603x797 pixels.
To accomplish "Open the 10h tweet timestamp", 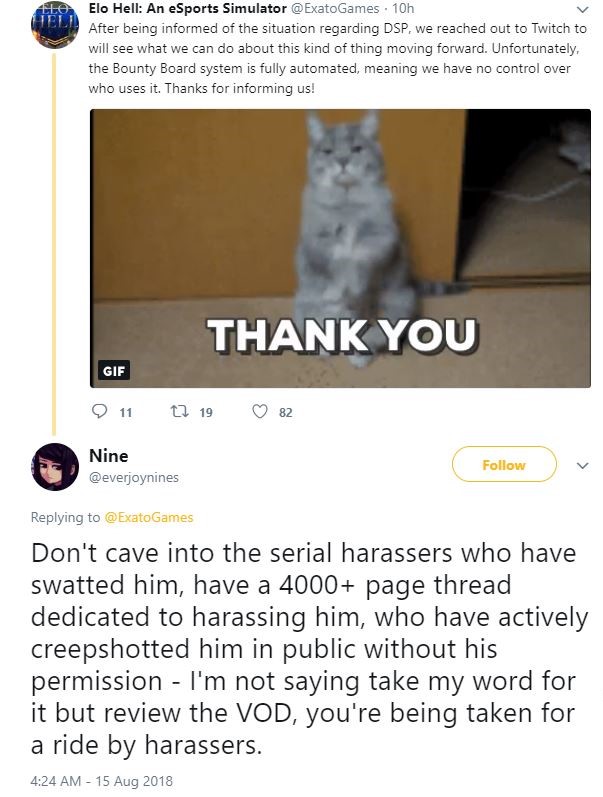I will 403,9.
